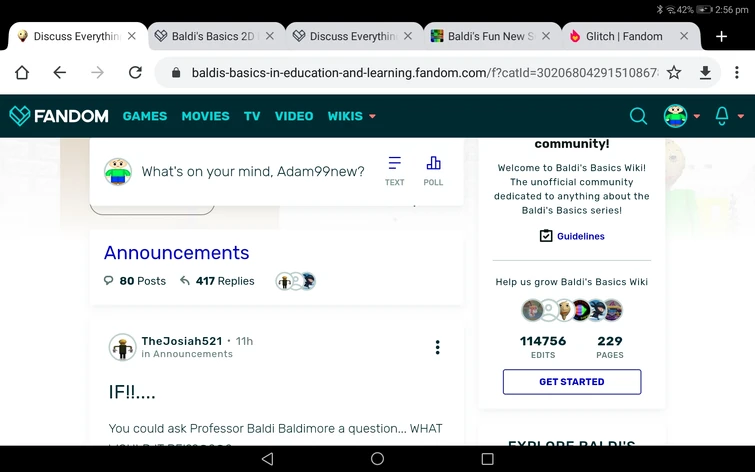Tap Android back navigation button

coord(267,459)
